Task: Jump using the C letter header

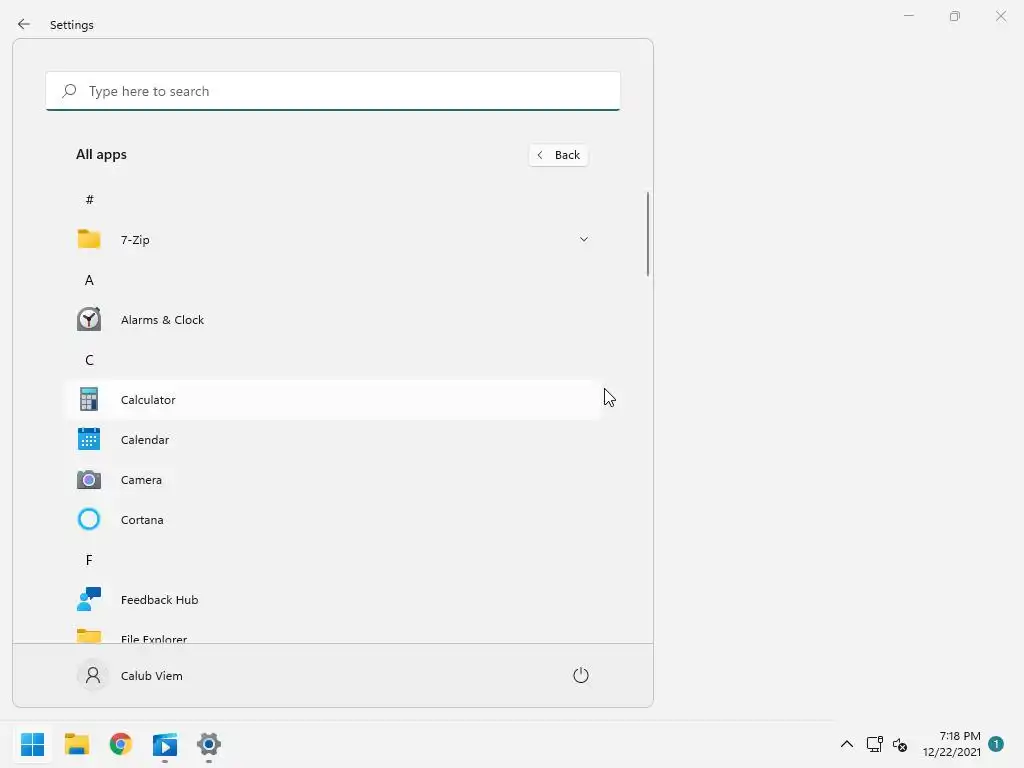Action: click(x=89, y=360)
